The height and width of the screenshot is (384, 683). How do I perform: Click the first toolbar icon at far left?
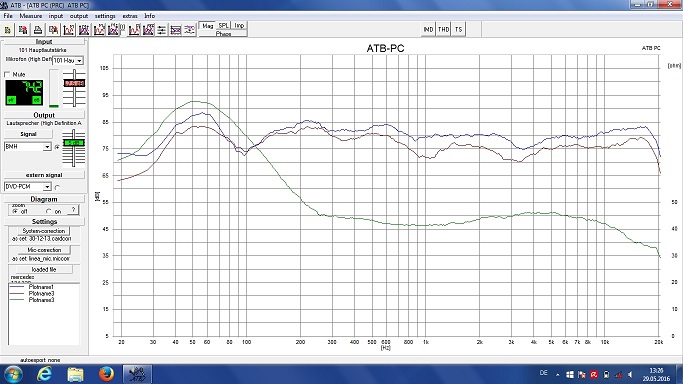[7, 30]
